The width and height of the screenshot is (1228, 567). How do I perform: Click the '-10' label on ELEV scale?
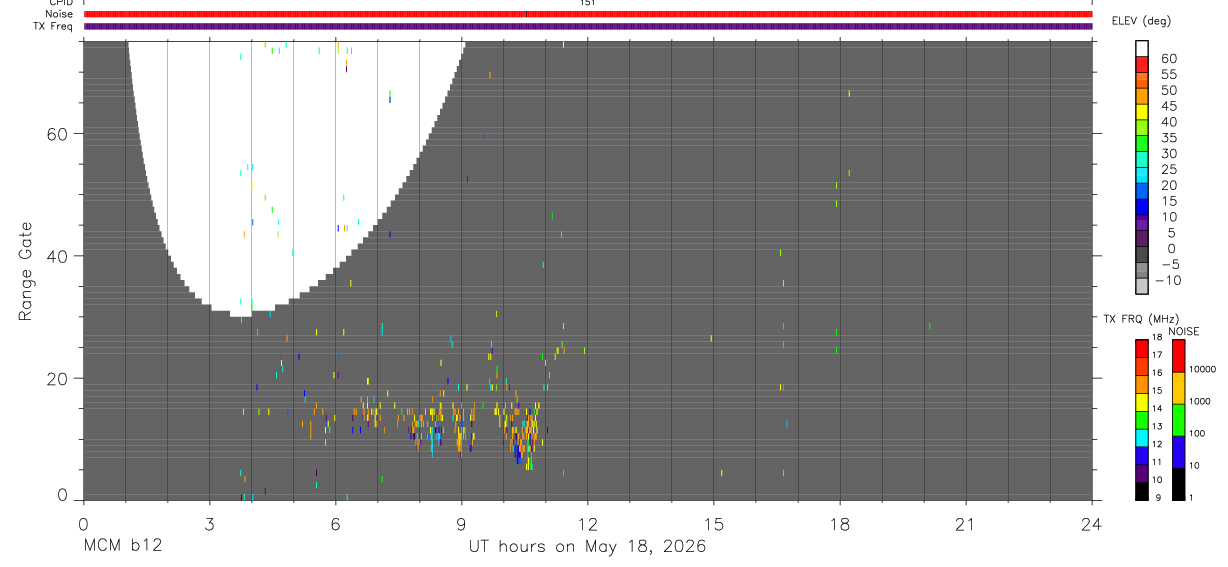pyautogui.click(x=1167, y=280)
